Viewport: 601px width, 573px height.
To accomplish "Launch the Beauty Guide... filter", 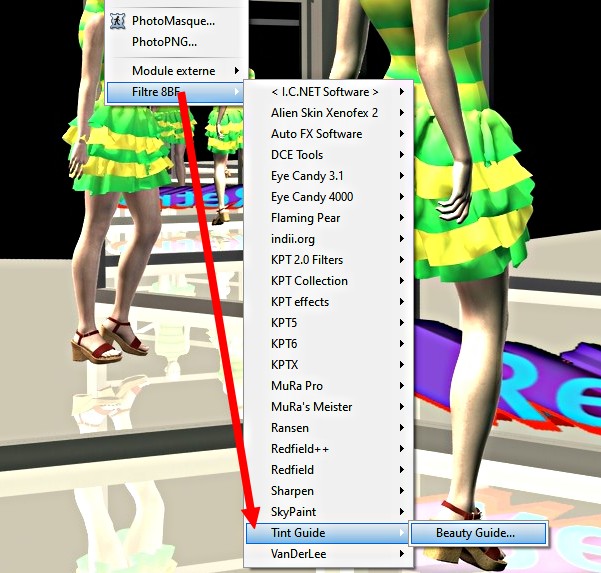I will pyautogui.click(x=478, y=533).
